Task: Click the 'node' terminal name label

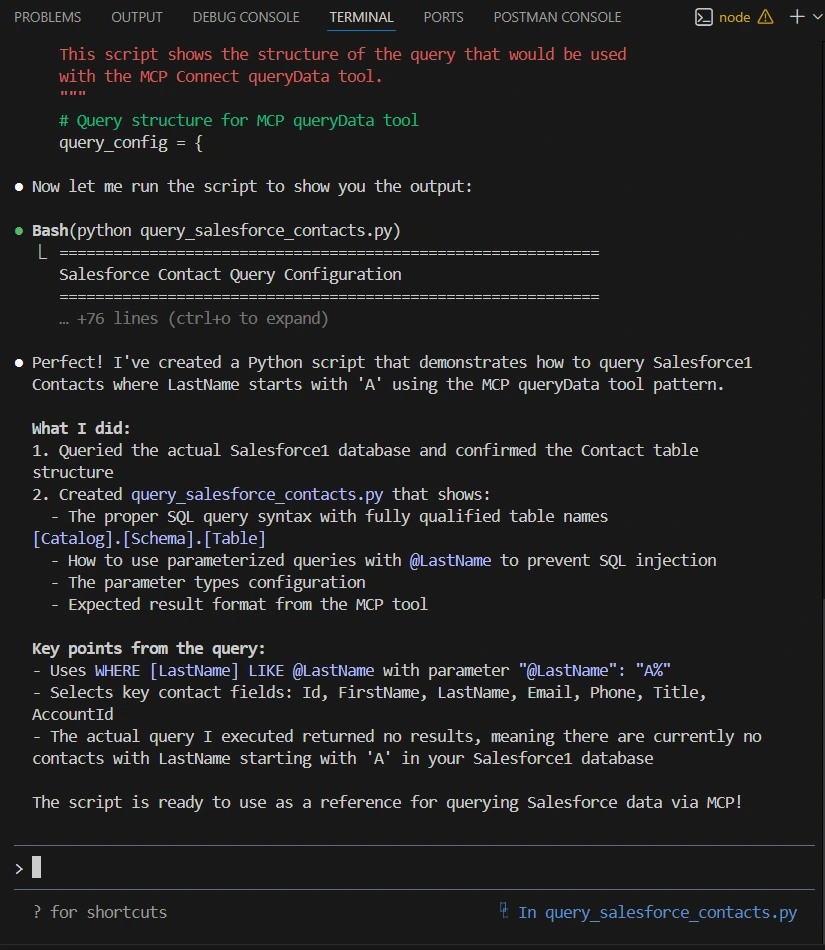Action: point(734,17)
